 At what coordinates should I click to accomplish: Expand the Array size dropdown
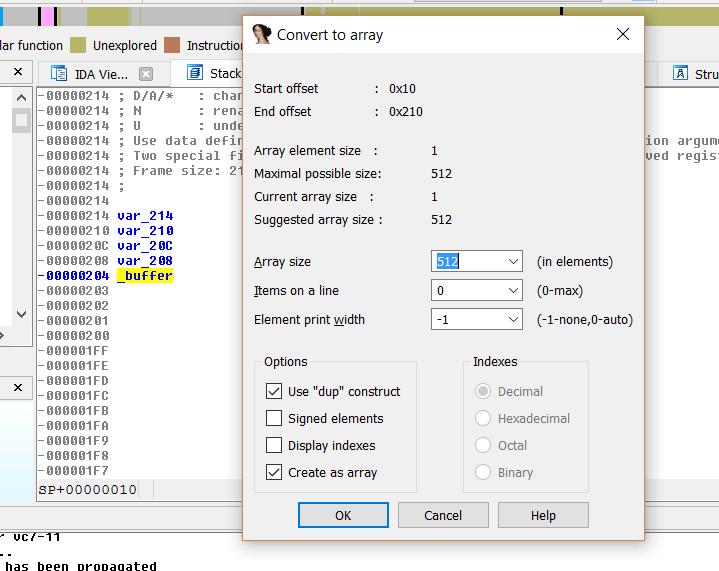[513, 262]
